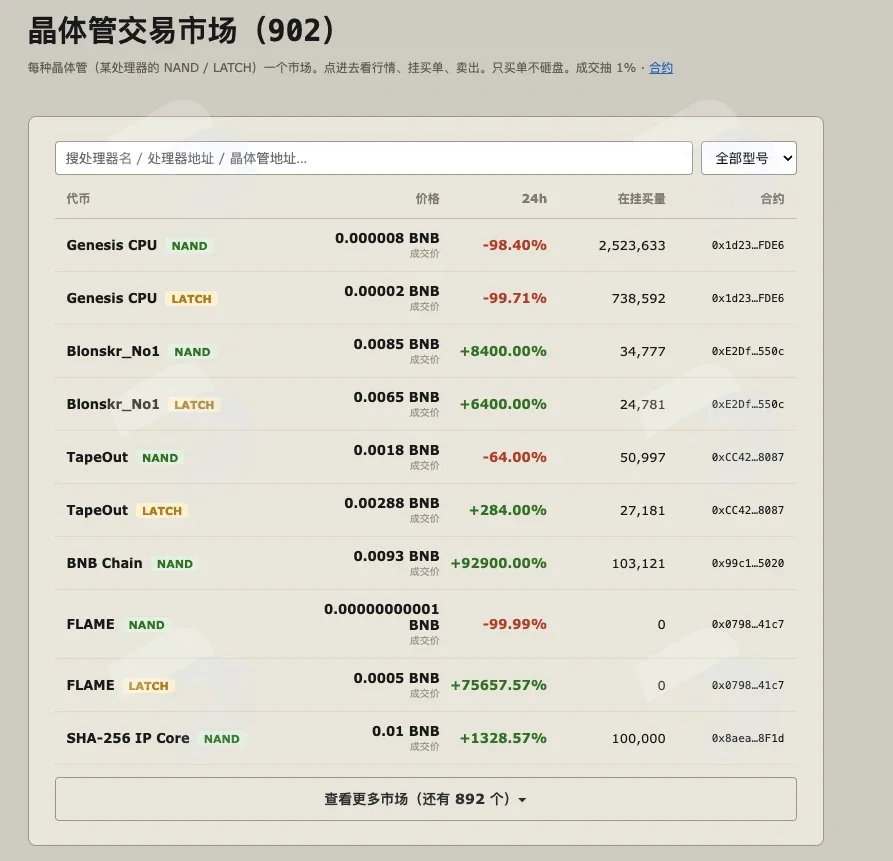Select the Blonskr_No1 LATCH market
This screenshot has height=861, width=893.
tap(425, 404)
